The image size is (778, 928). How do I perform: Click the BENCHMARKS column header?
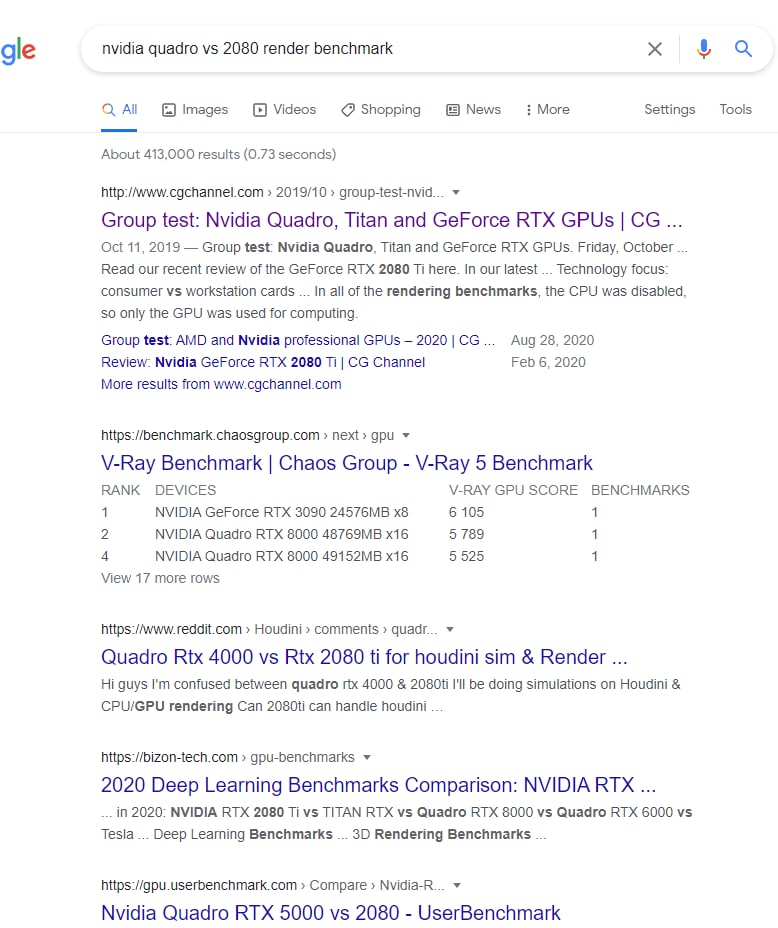coord(640,491)
